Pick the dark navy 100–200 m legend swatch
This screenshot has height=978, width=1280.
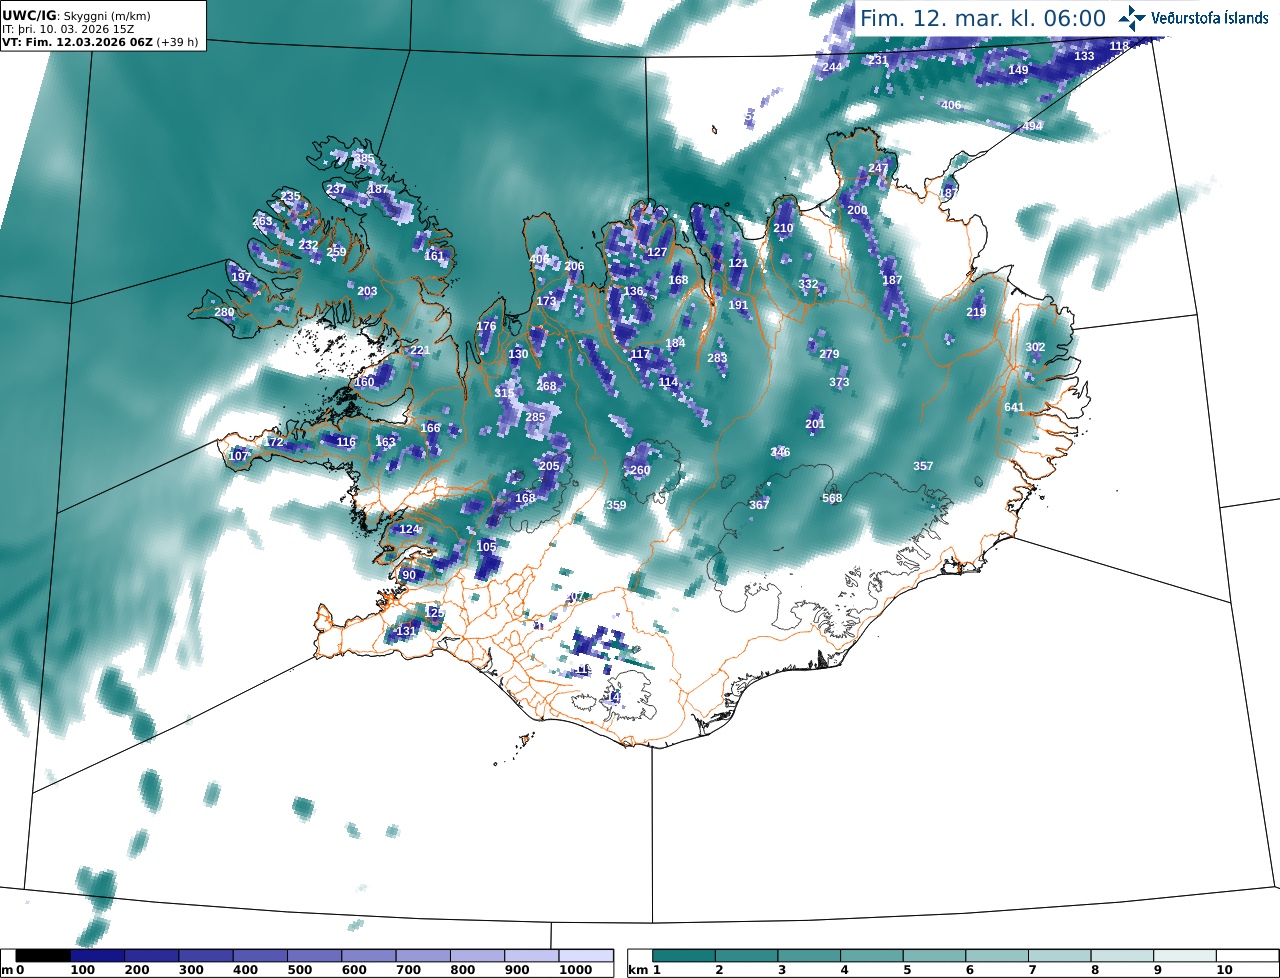click(97, 956)
